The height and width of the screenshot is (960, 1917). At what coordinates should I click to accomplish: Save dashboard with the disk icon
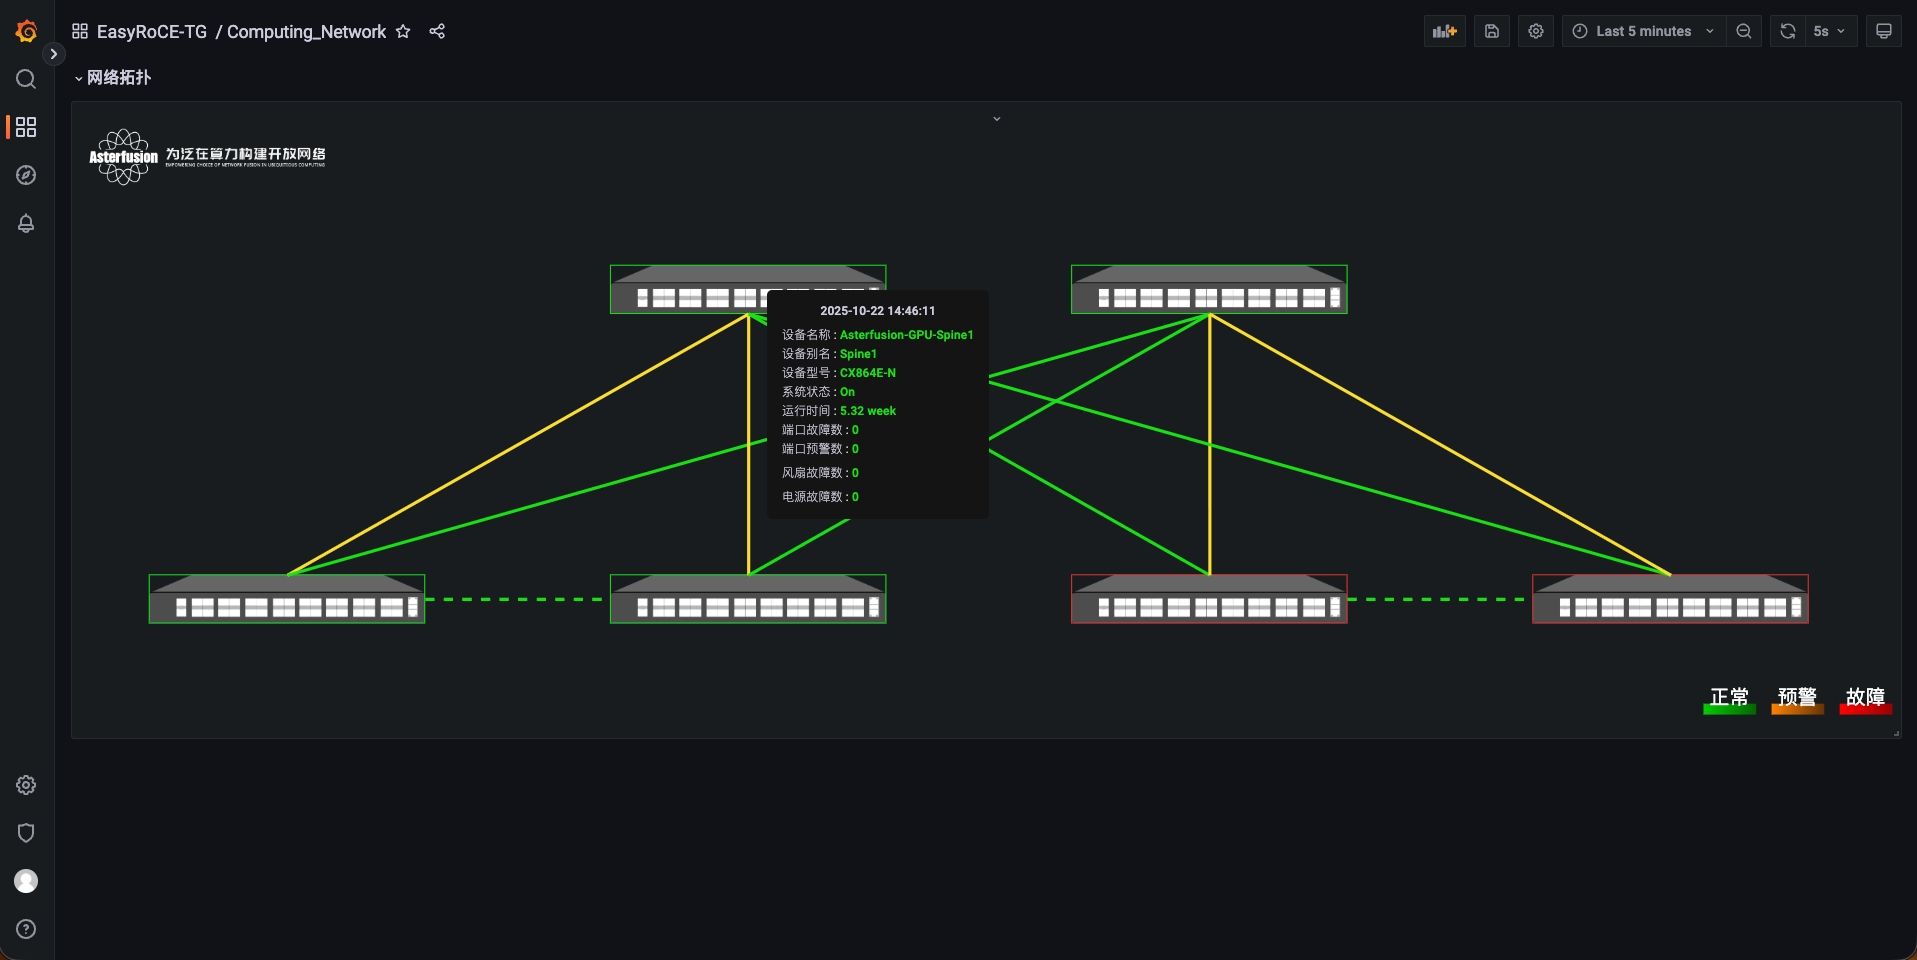coord(1491,31)
